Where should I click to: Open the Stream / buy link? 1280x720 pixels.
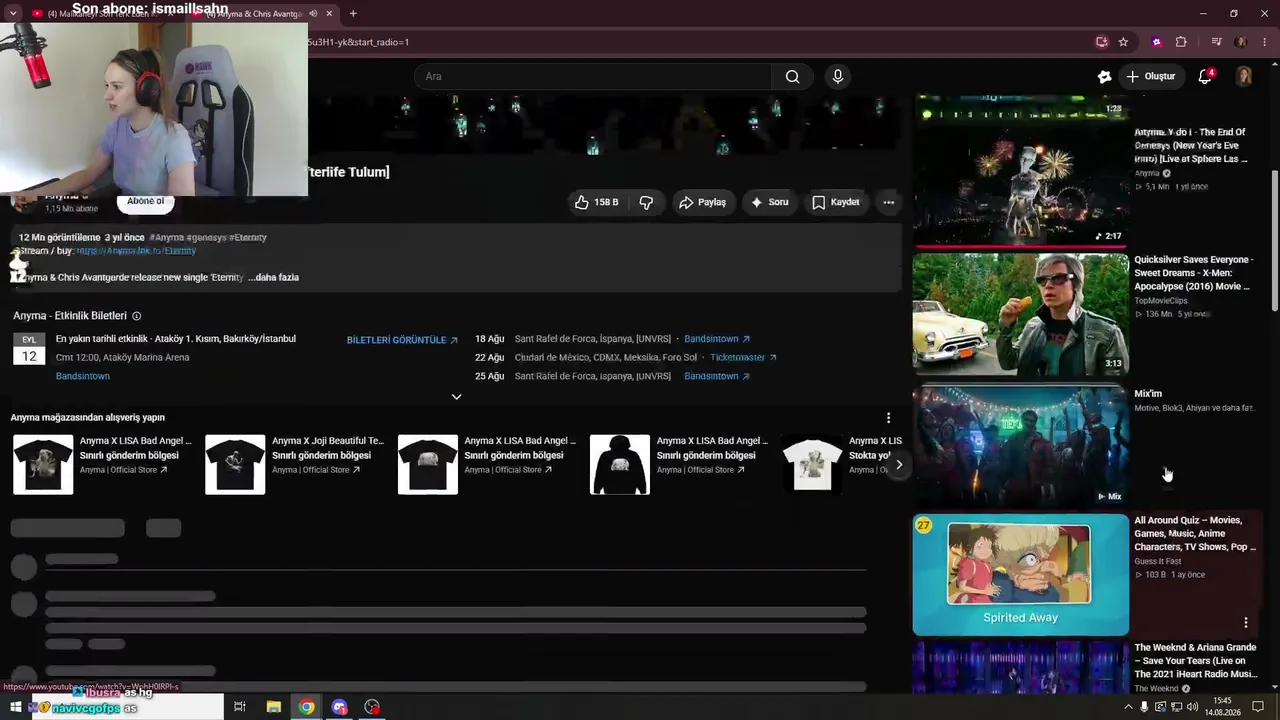point(136,251)
